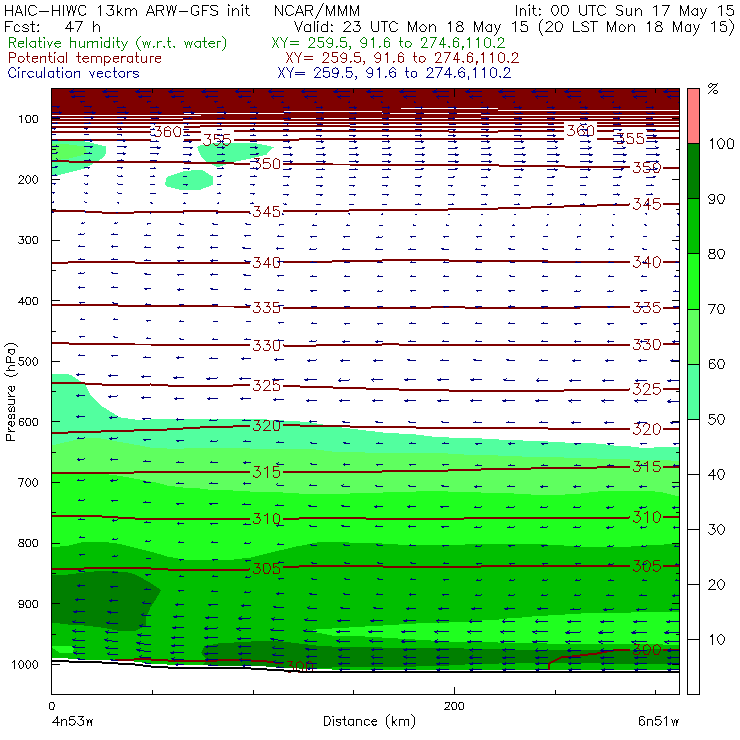Viewport: 740px width, 740px height.
Task: Click the '4n53w' start location label
Action: 73,722
